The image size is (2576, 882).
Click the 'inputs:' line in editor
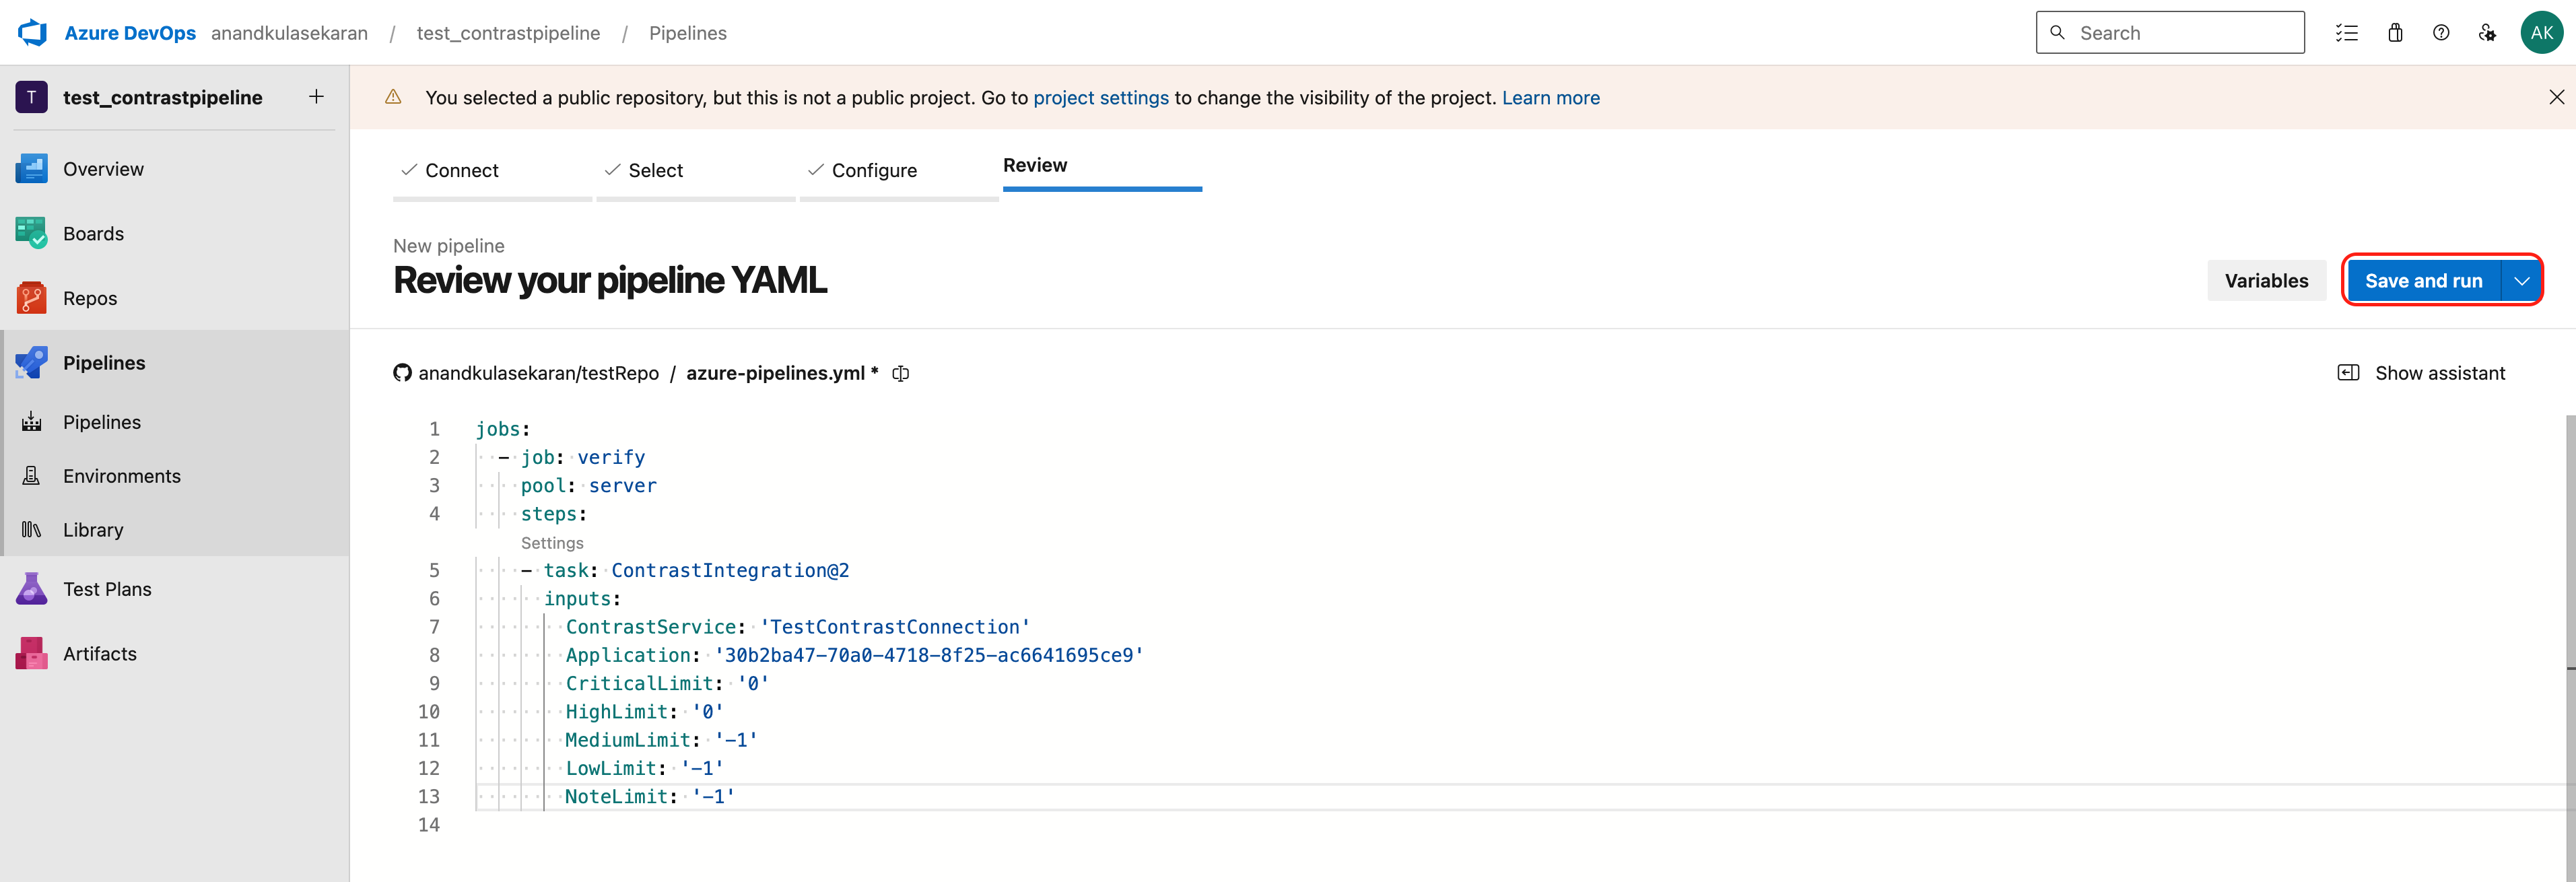[x=582, y=598]
